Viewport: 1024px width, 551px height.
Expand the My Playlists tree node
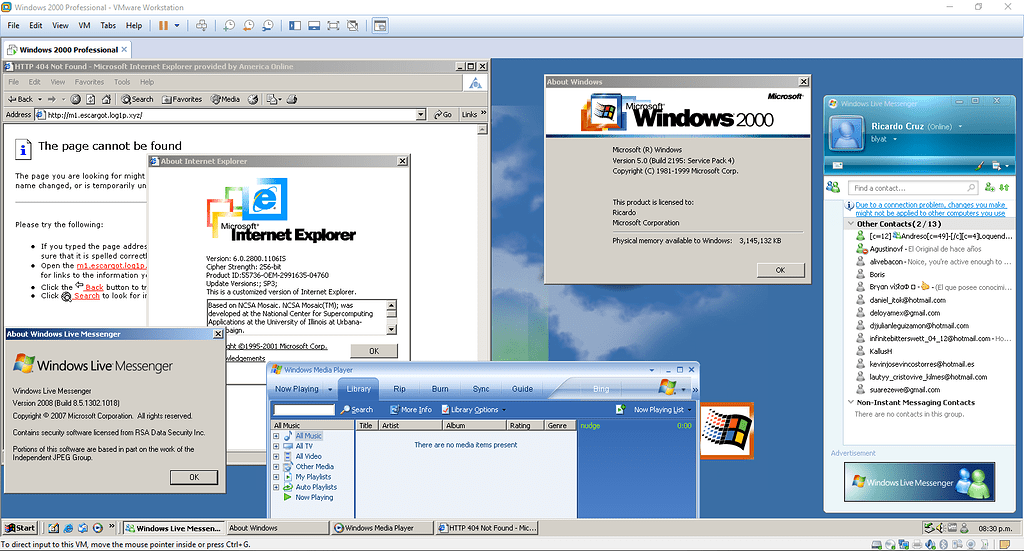click(x=276, y=477)
